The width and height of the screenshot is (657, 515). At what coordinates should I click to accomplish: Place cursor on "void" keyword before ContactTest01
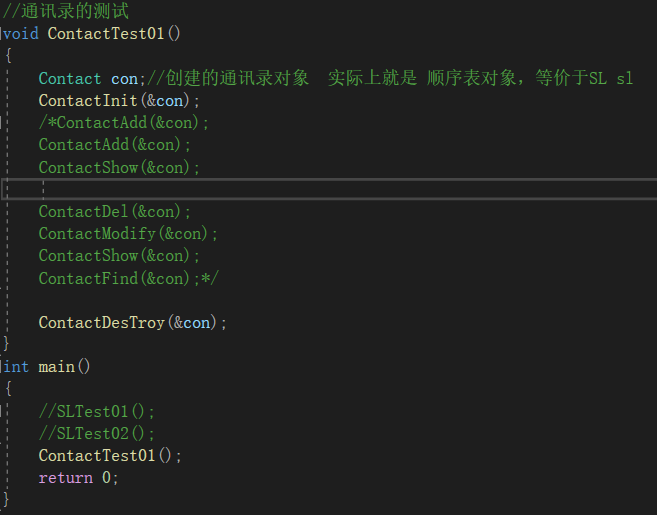(x=21, y=33)
